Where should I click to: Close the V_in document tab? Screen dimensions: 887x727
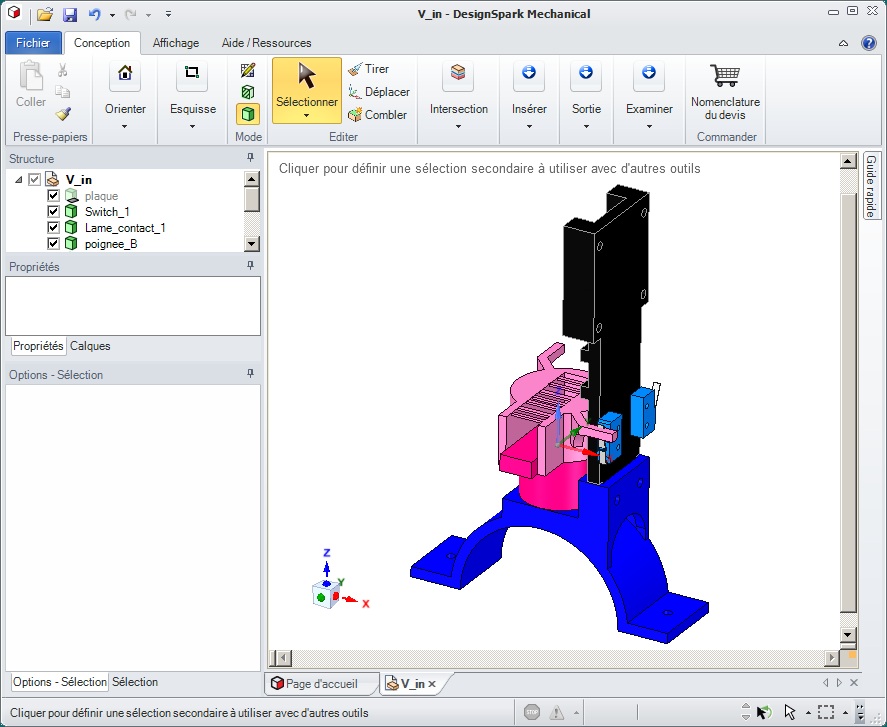pos(432,684)
